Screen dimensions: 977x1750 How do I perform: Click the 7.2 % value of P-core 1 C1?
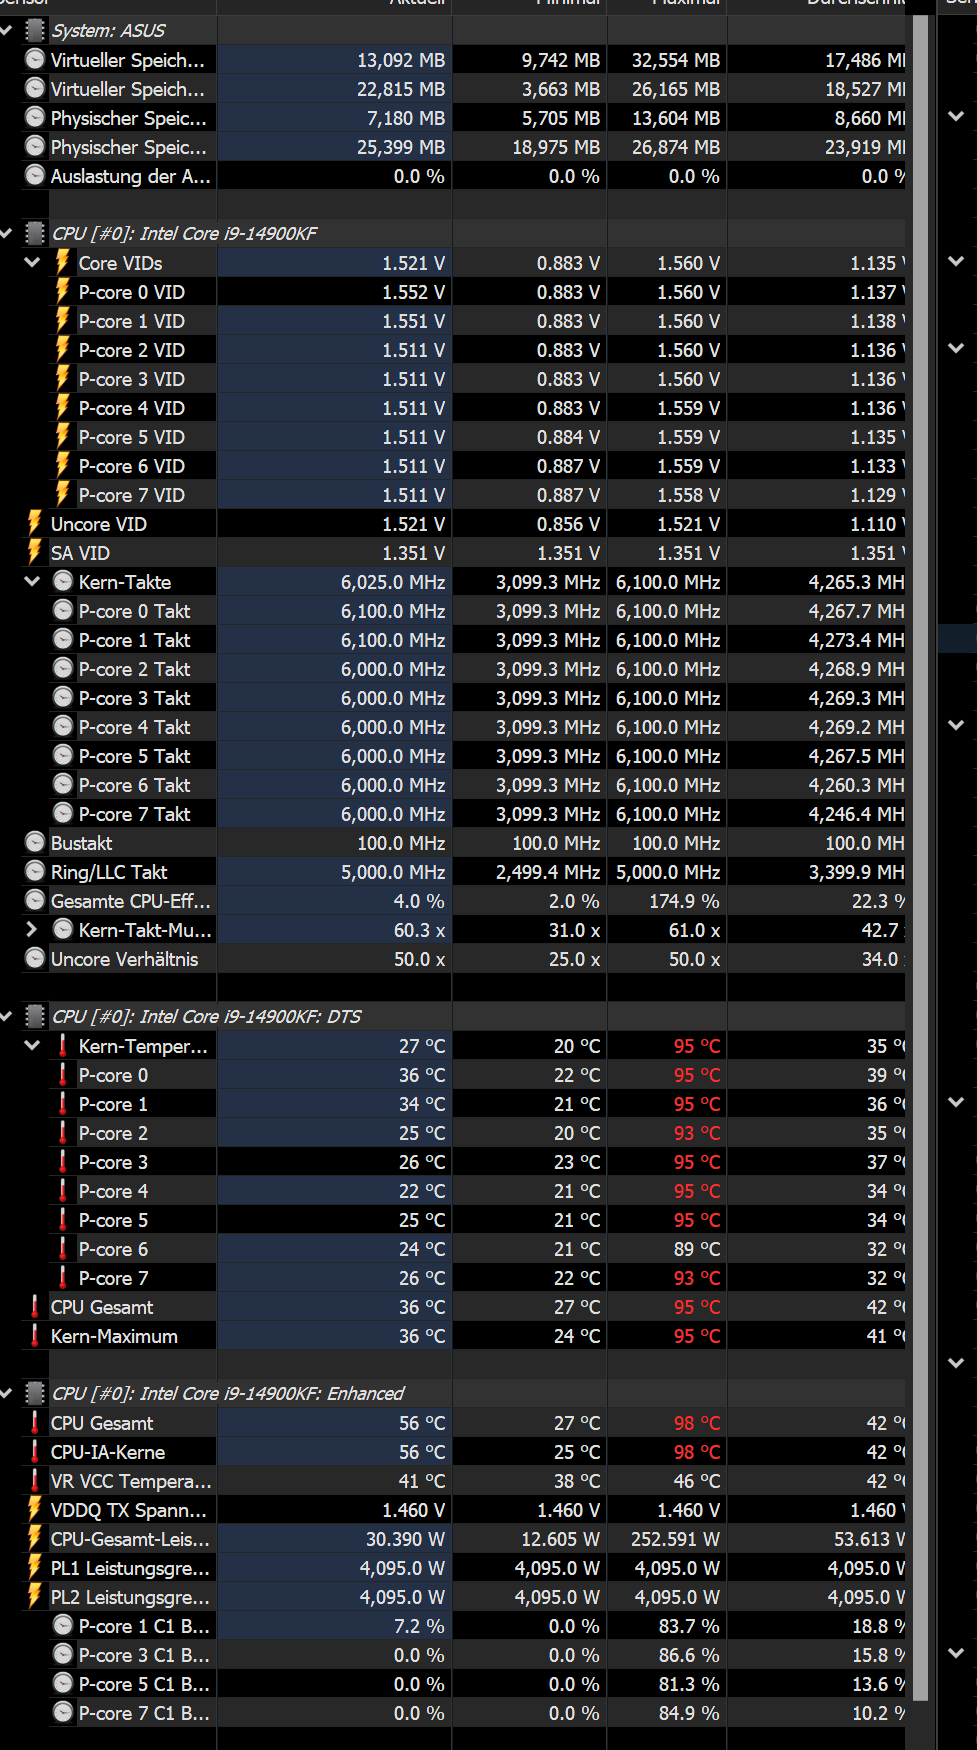[x=419, y=1626]
